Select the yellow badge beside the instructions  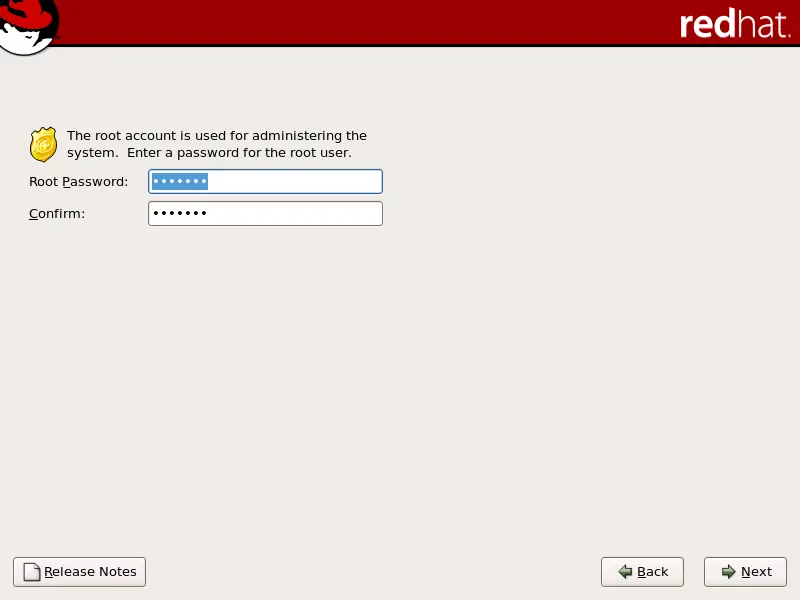pyautogui.click(x=43, y=143)
